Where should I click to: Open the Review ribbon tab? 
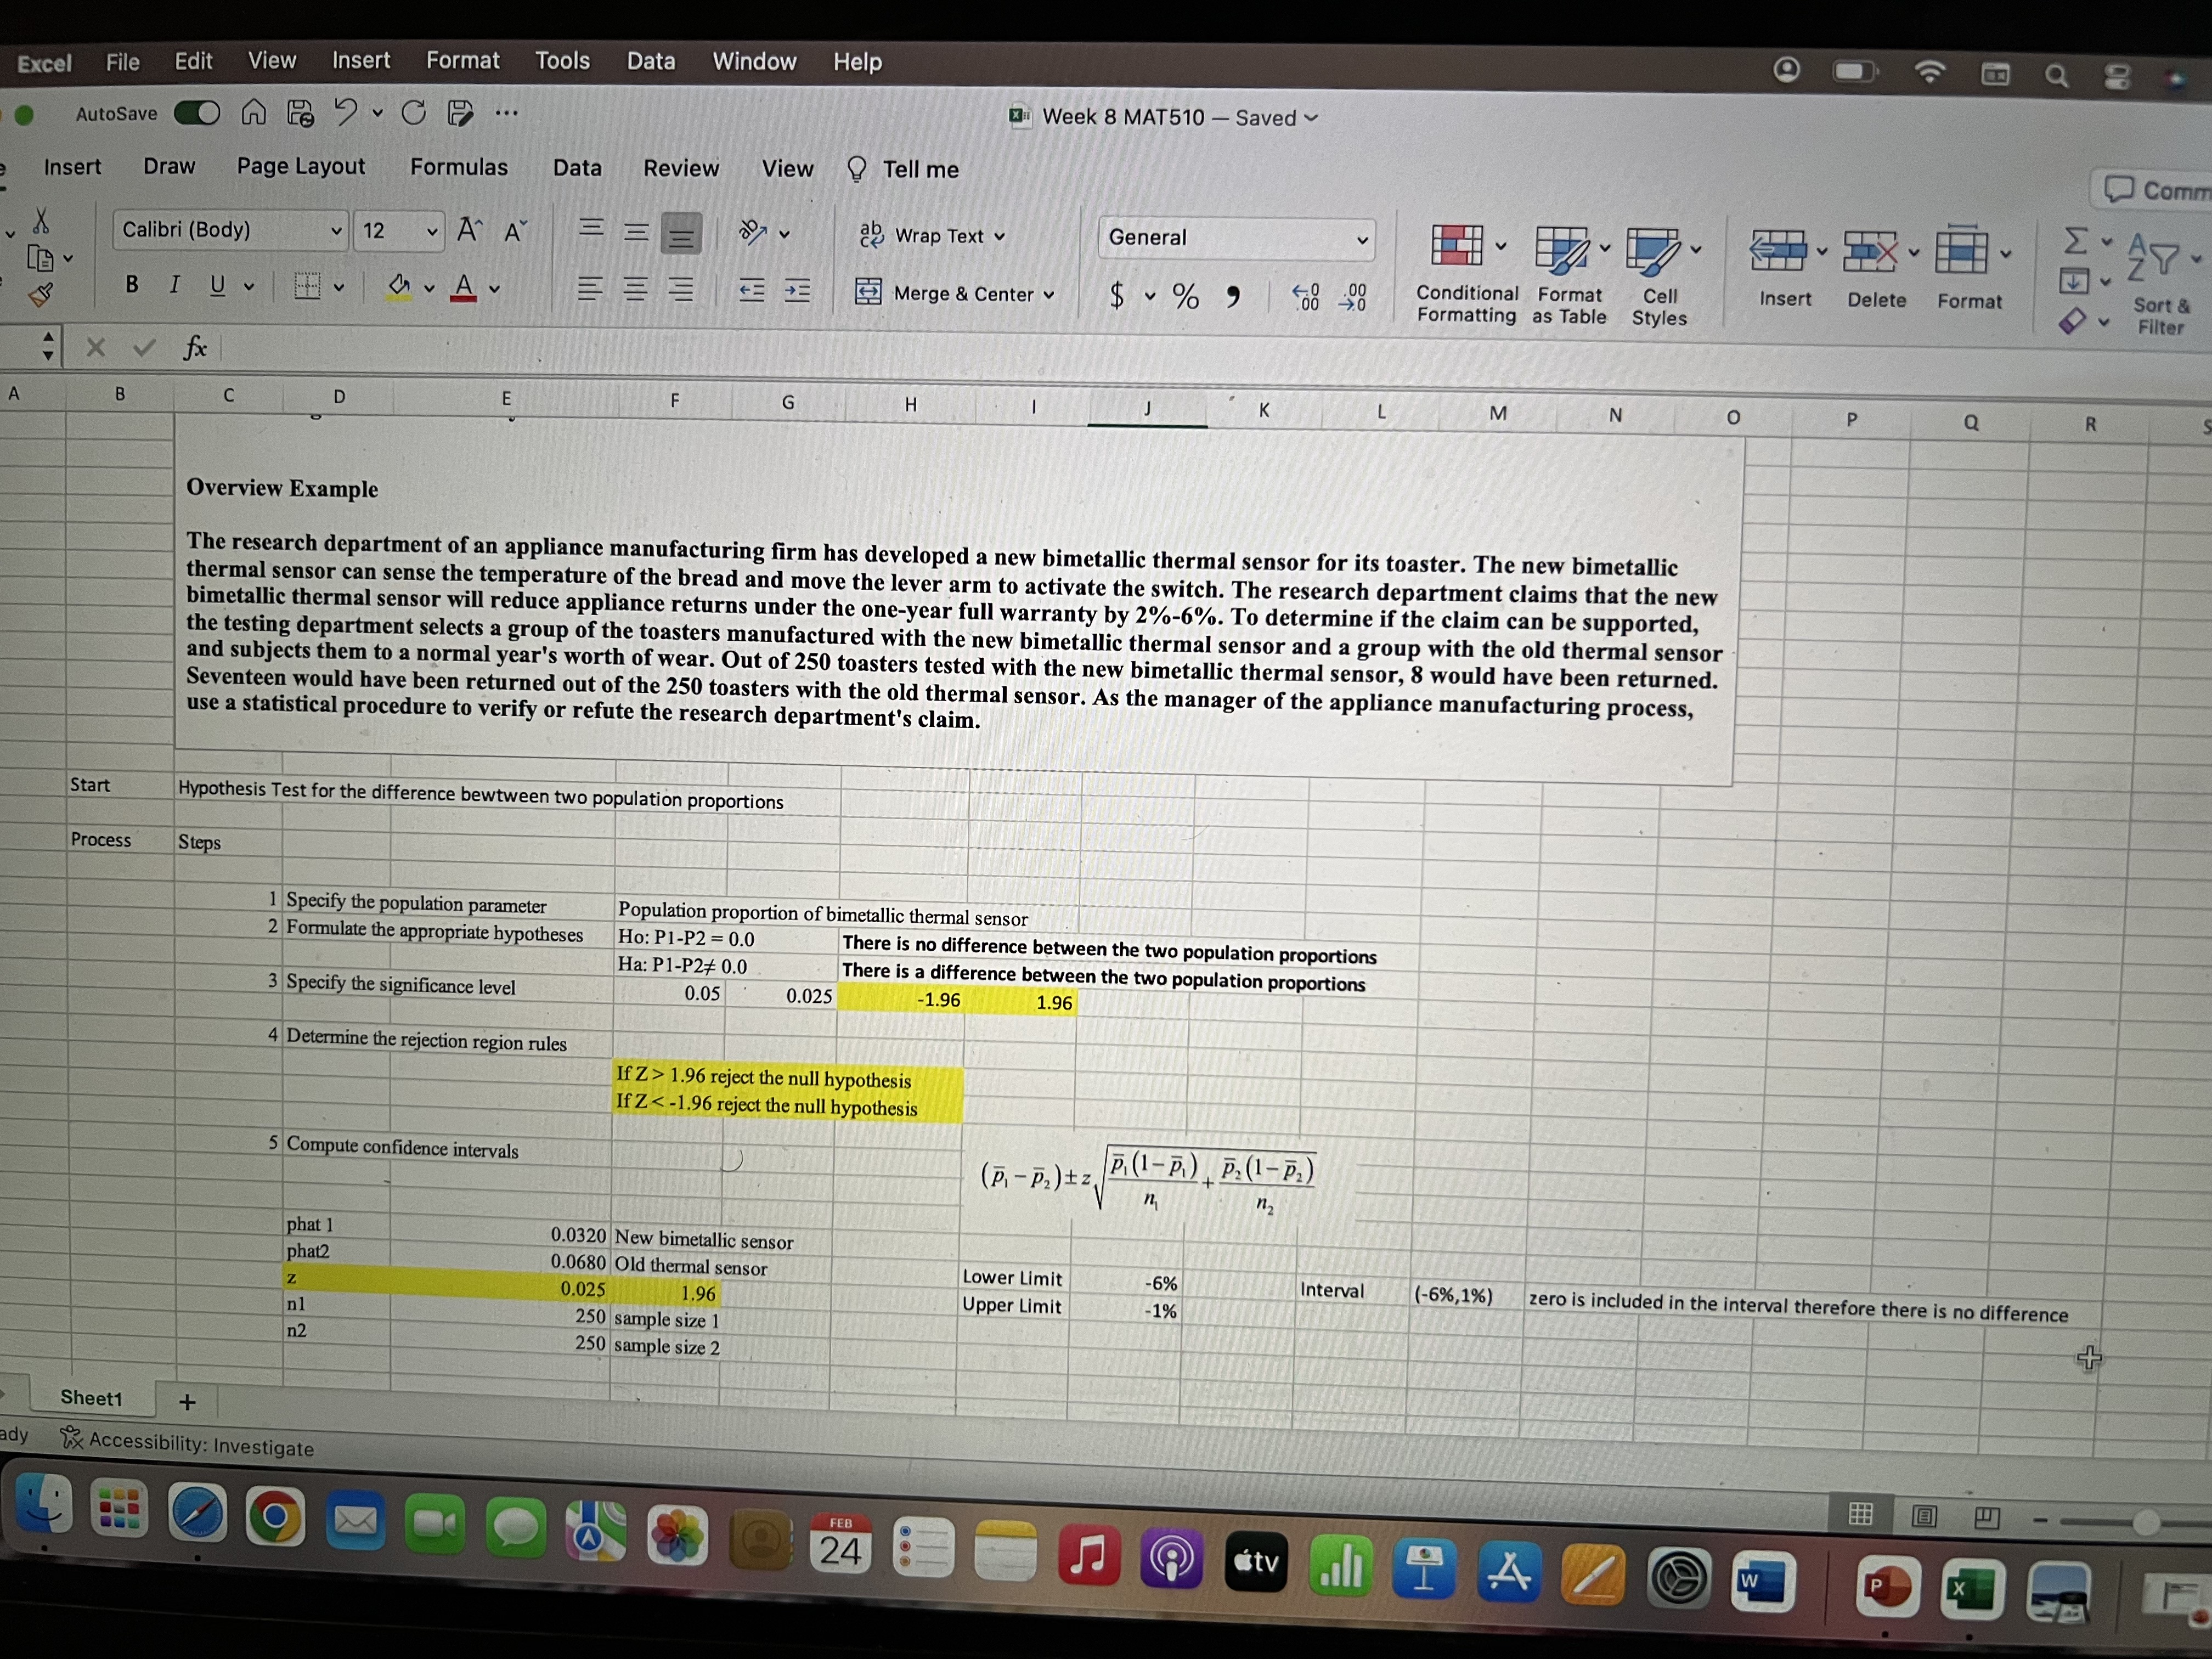coord(681,168)
